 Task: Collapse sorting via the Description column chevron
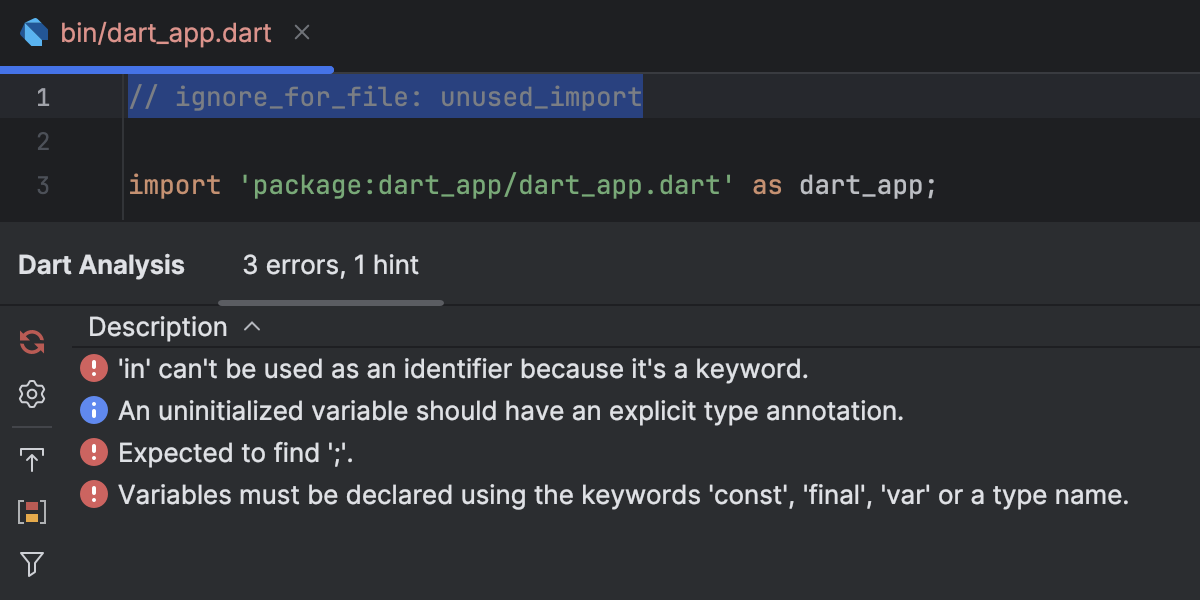pos(252,326)
